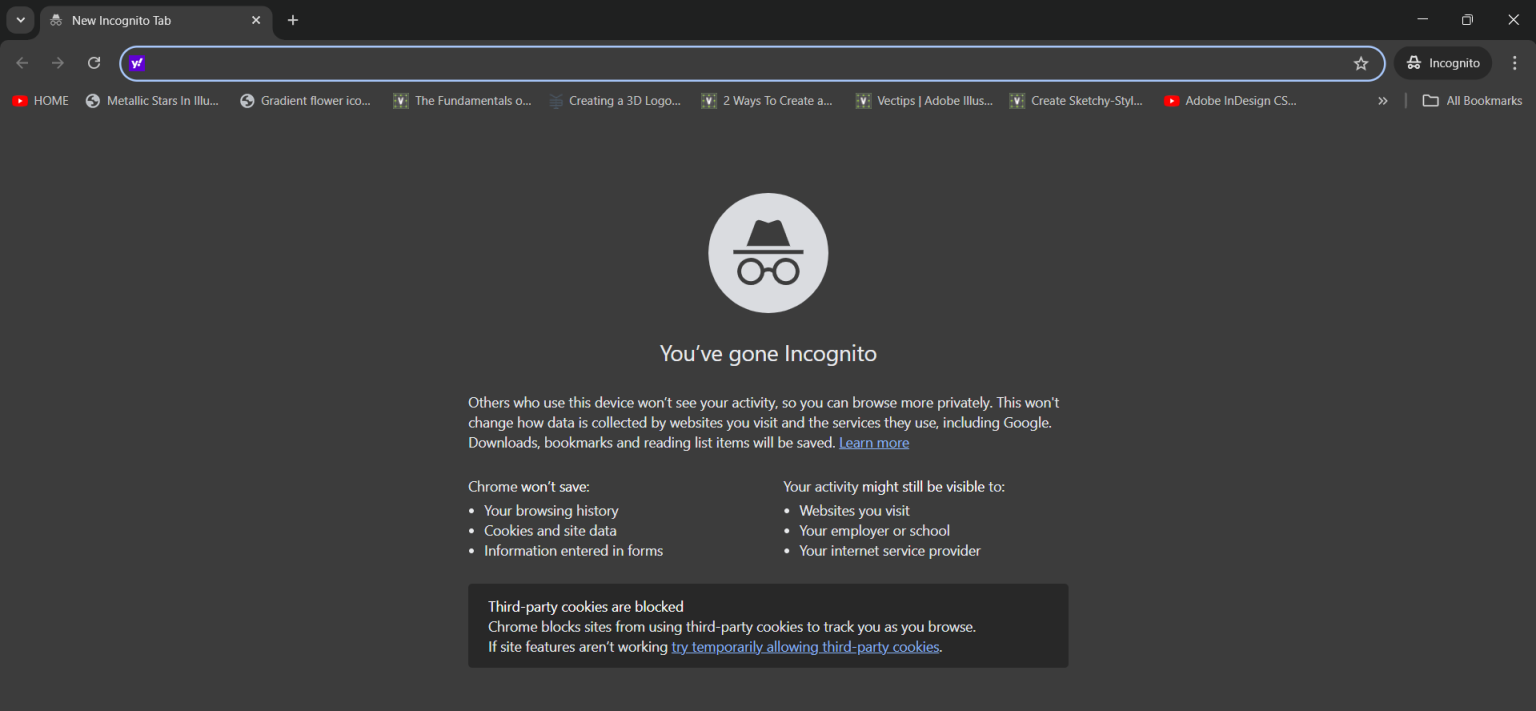Click the back navigation arrow
Viewport: 1536px width, 711px height.
[x=22, y=63]
